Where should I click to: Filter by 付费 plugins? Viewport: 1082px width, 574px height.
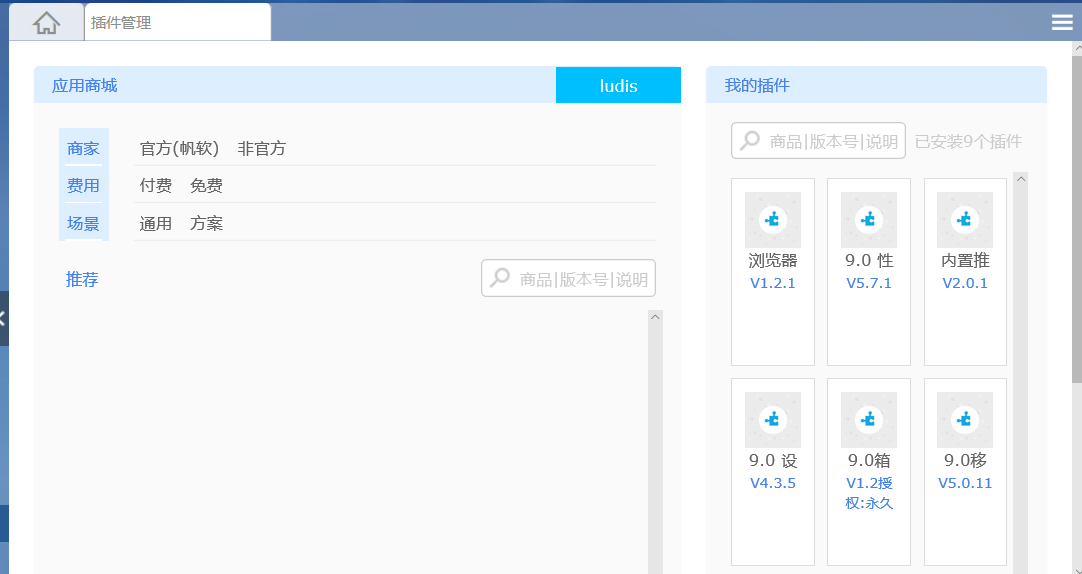155,186
